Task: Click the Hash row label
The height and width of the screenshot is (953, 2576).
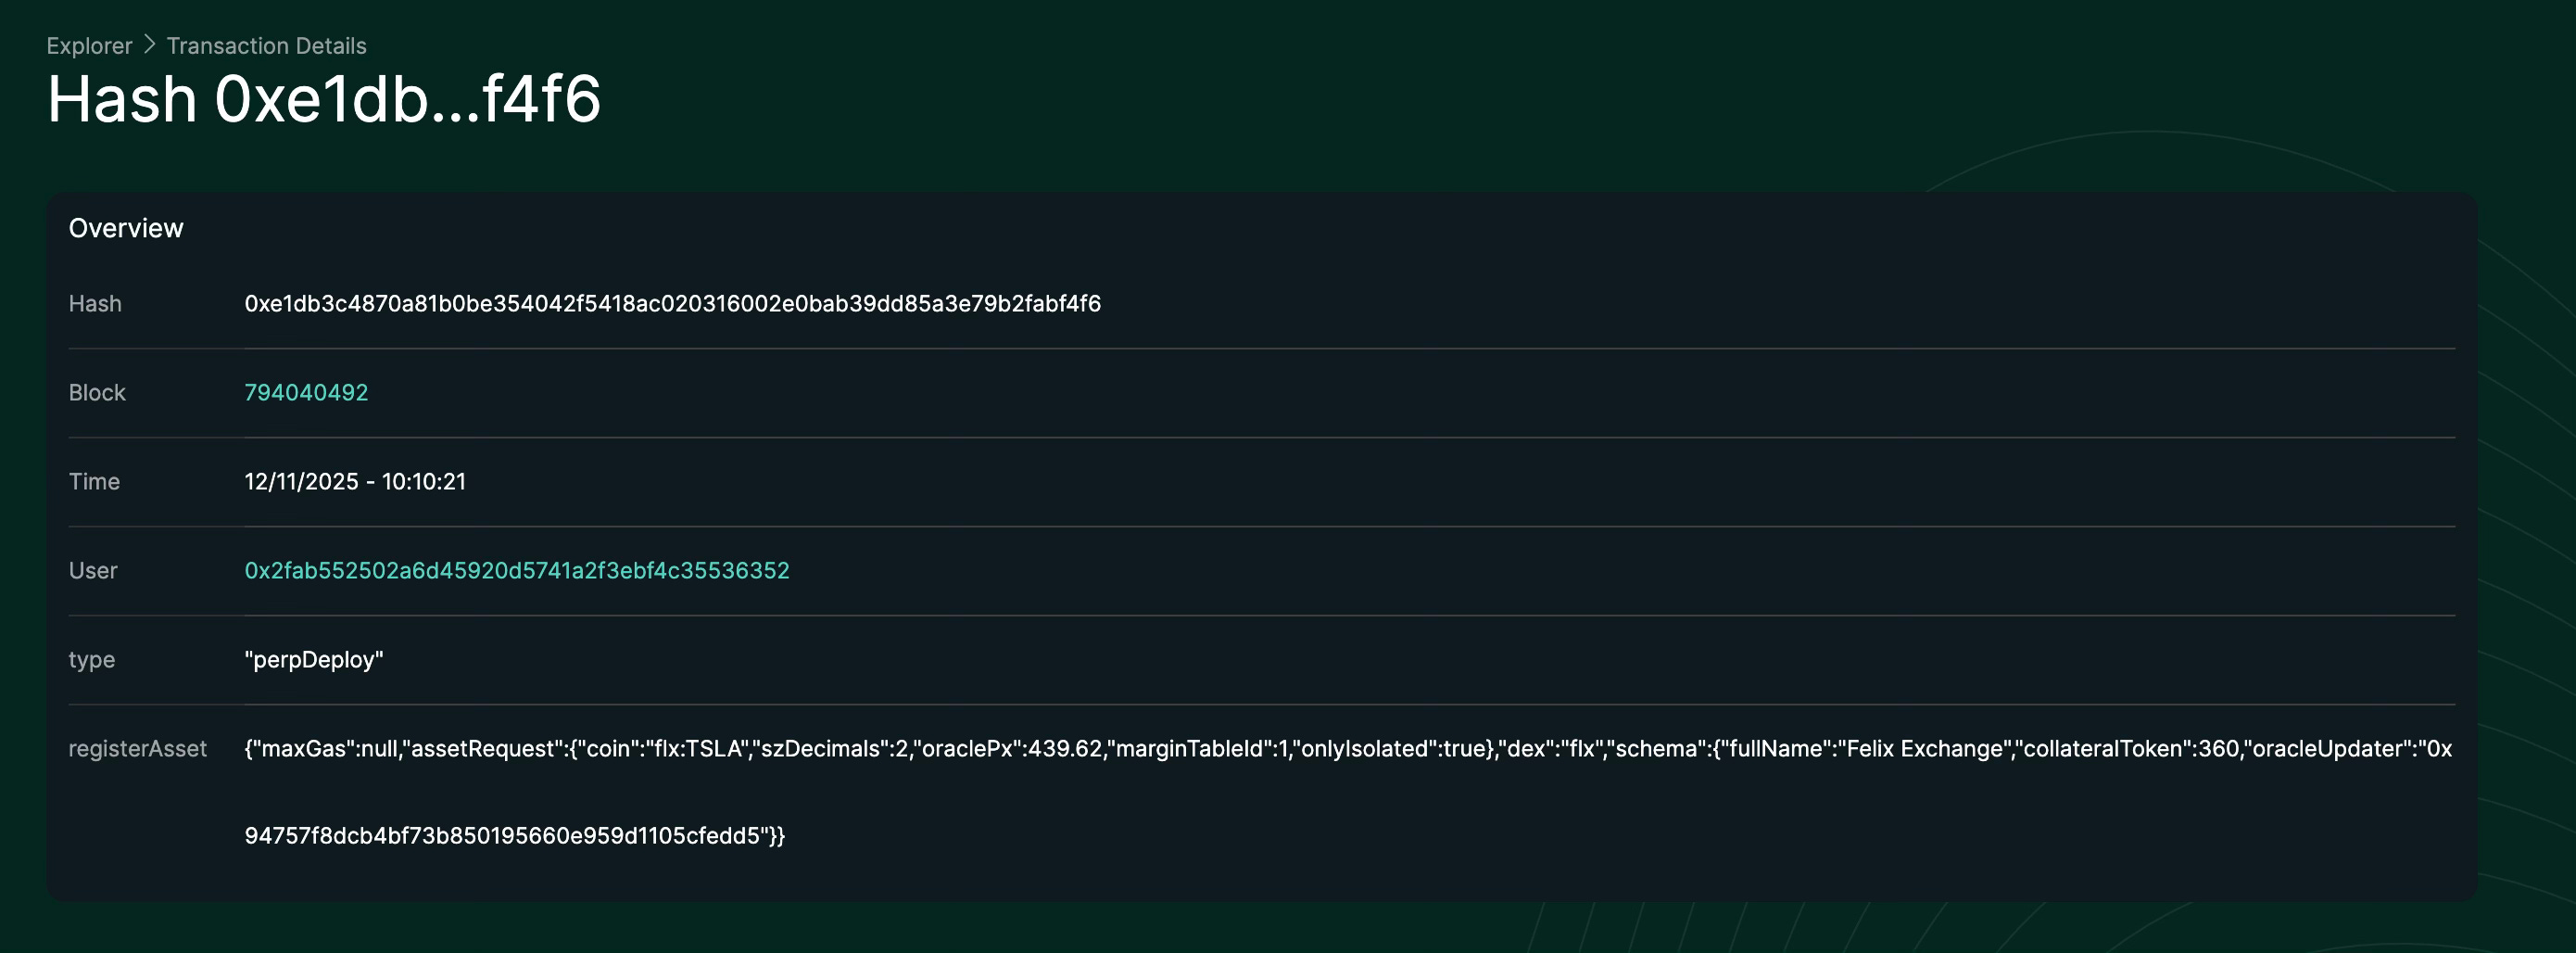Action: [95, 303]
